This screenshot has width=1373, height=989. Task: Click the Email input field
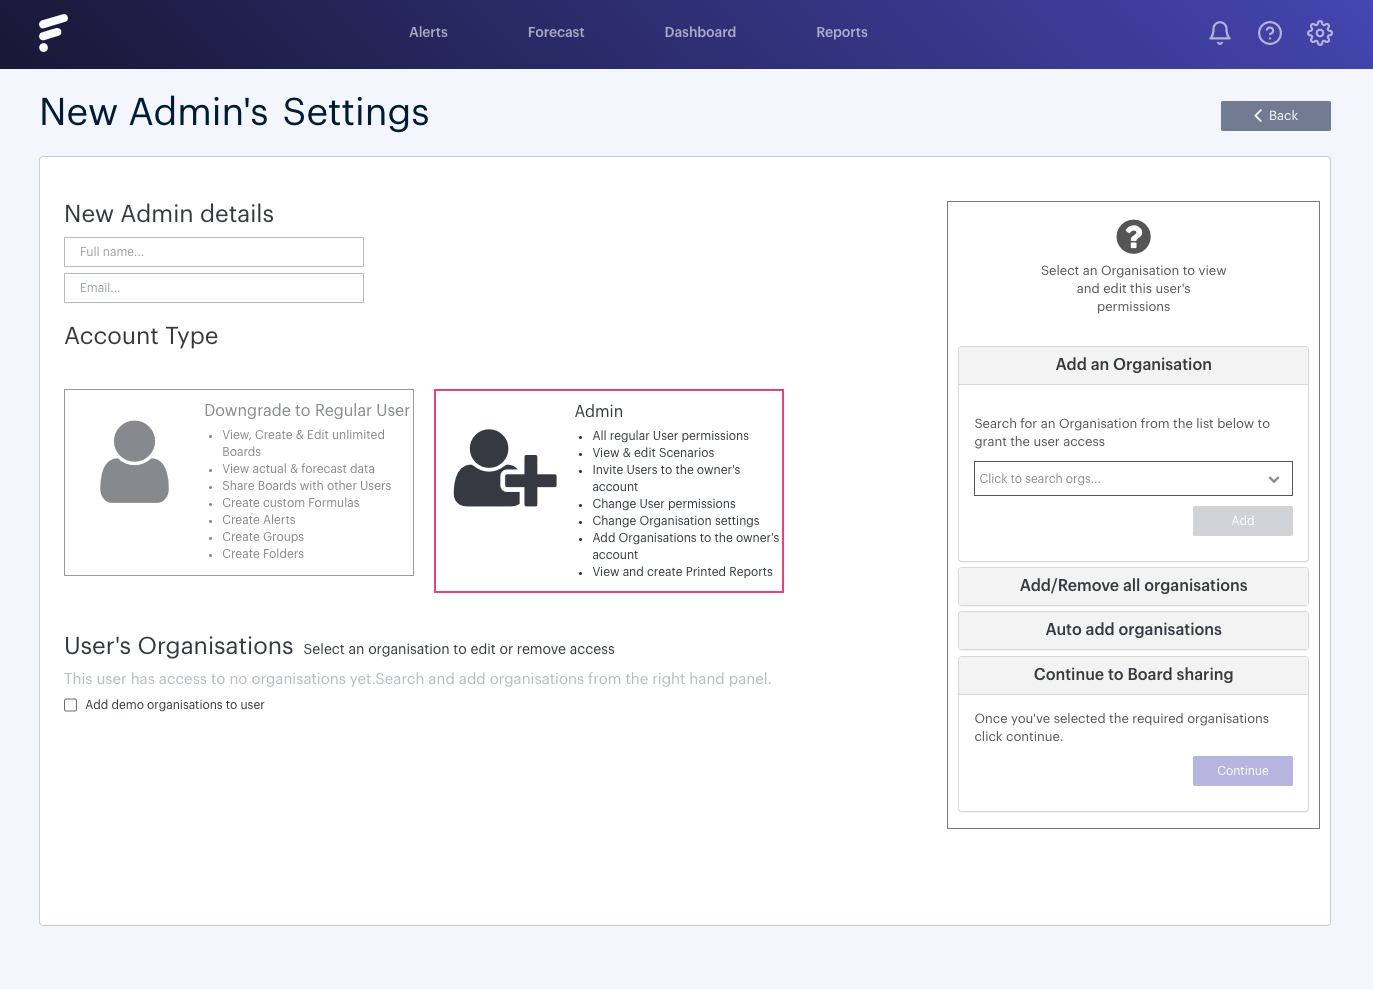pyautogui.click(x=214, y=288)
